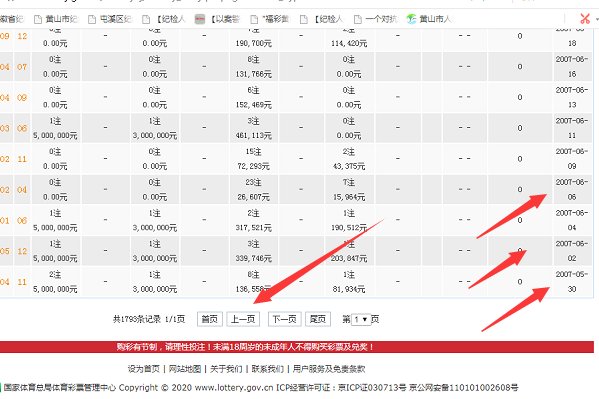599x399 pixels.
Task: Click the 15注 winner count cell
Action: [x=254, y=152]
